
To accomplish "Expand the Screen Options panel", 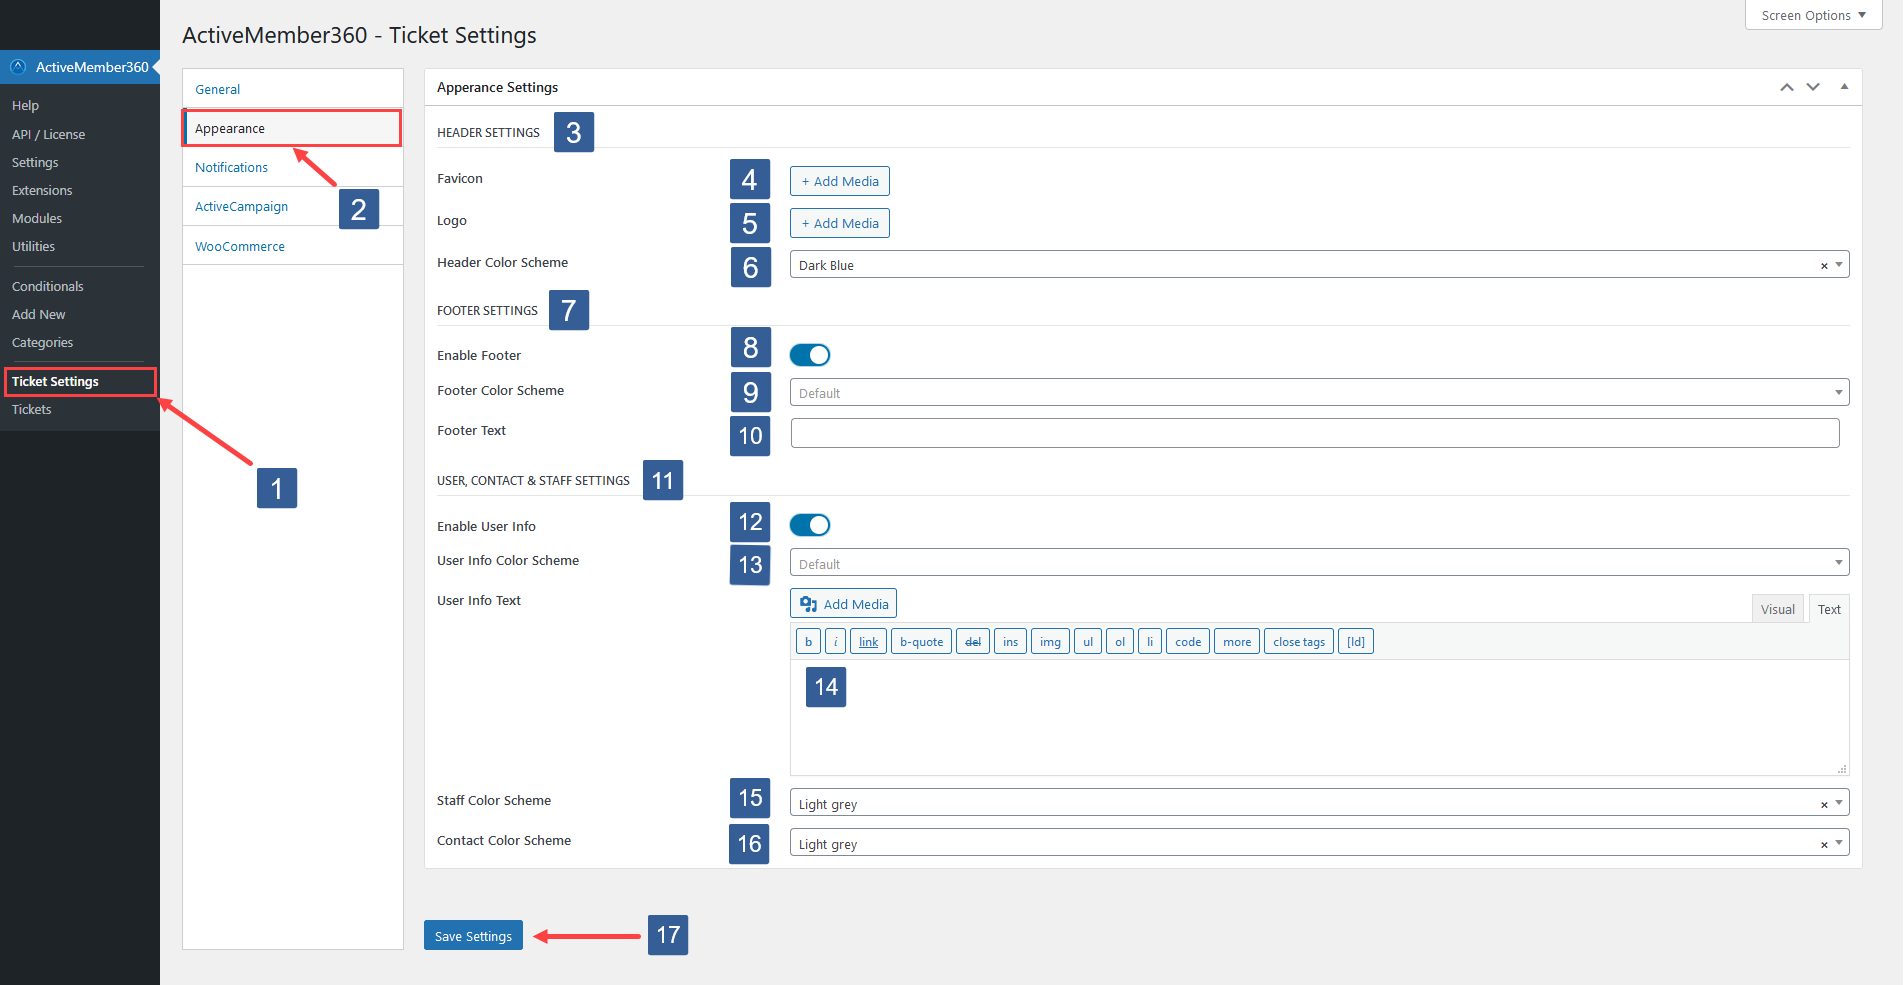I will click(x=1812, y=15).
